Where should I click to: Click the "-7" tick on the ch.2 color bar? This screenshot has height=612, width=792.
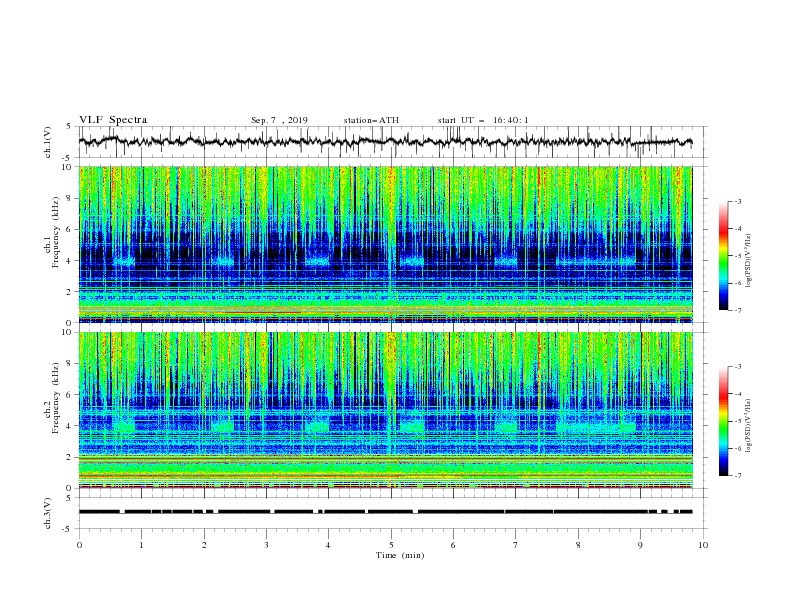737,475
